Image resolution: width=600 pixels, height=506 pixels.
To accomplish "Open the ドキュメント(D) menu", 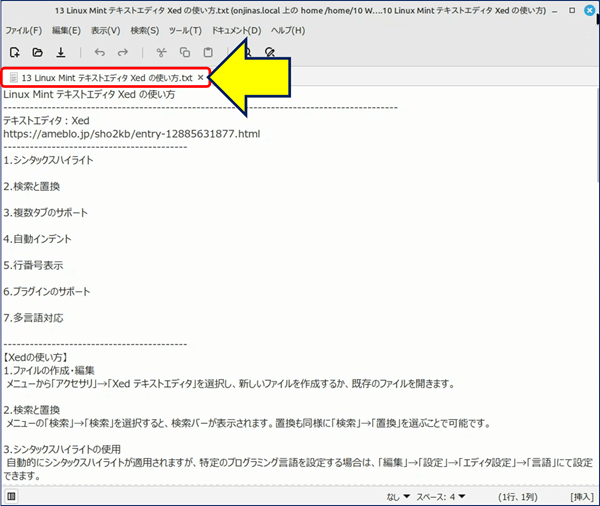I will tap(236, 31).
